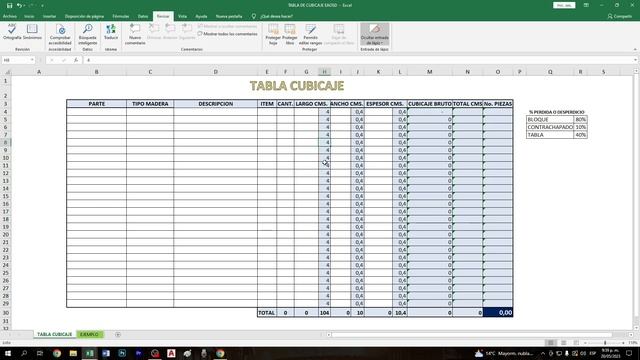Image resolution: width=640 pixels, height=360 pixels.
Task: Run the Ortografía spell check
Action: (x=12, y=32)
